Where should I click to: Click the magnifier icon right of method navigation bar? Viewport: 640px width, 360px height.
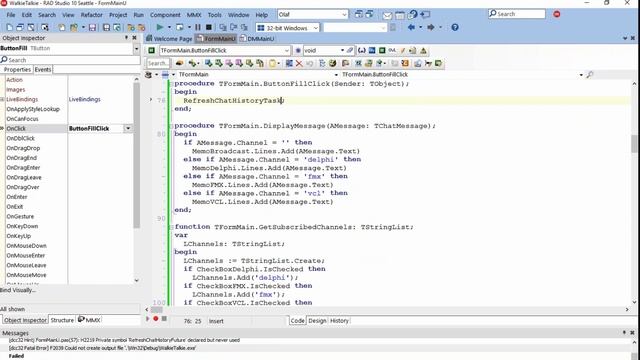[x=590, y=75]
